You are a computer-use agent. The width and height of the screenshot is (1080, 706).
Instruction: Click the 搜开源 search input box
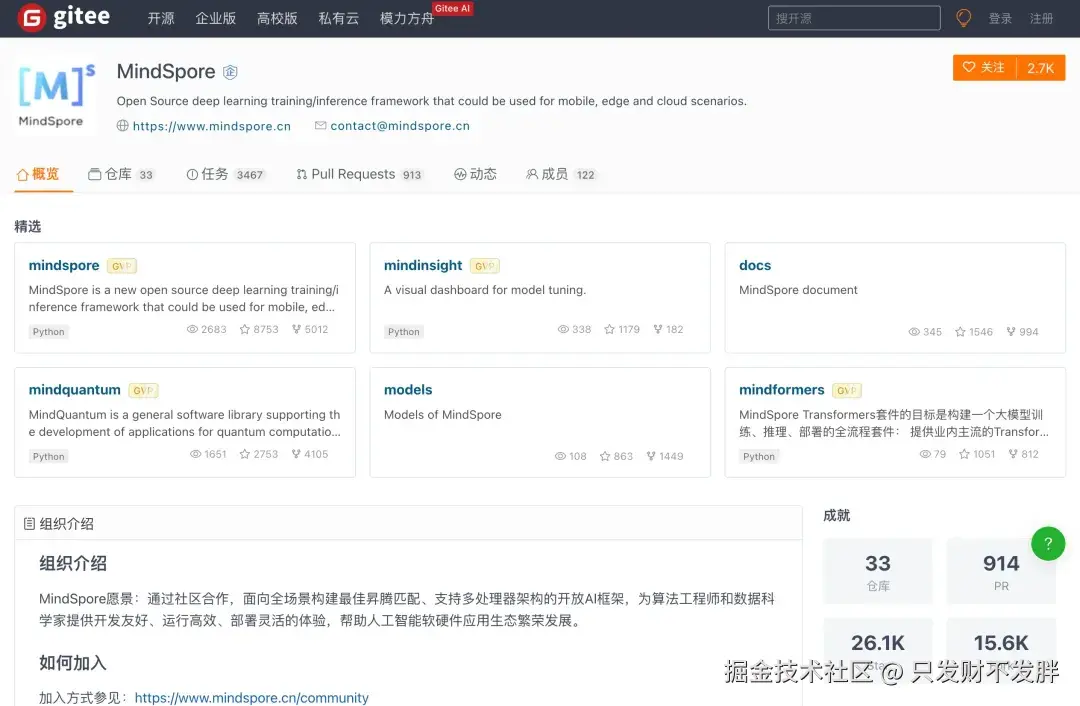(x=853, y=17)
